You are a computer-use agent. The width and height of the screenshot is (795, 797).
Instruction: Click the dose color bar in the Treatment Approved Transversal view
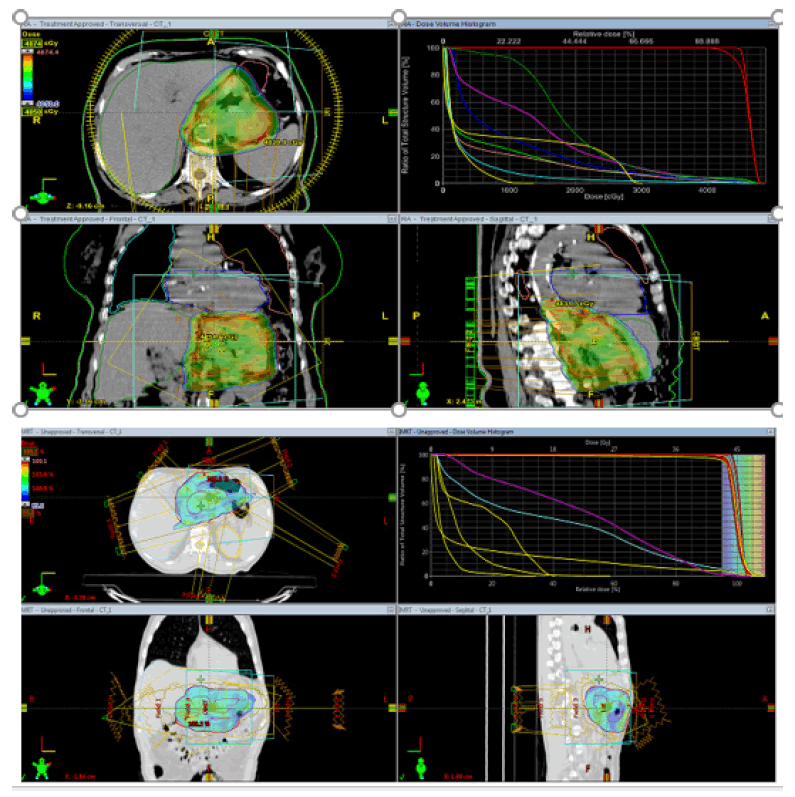(27, 77)
